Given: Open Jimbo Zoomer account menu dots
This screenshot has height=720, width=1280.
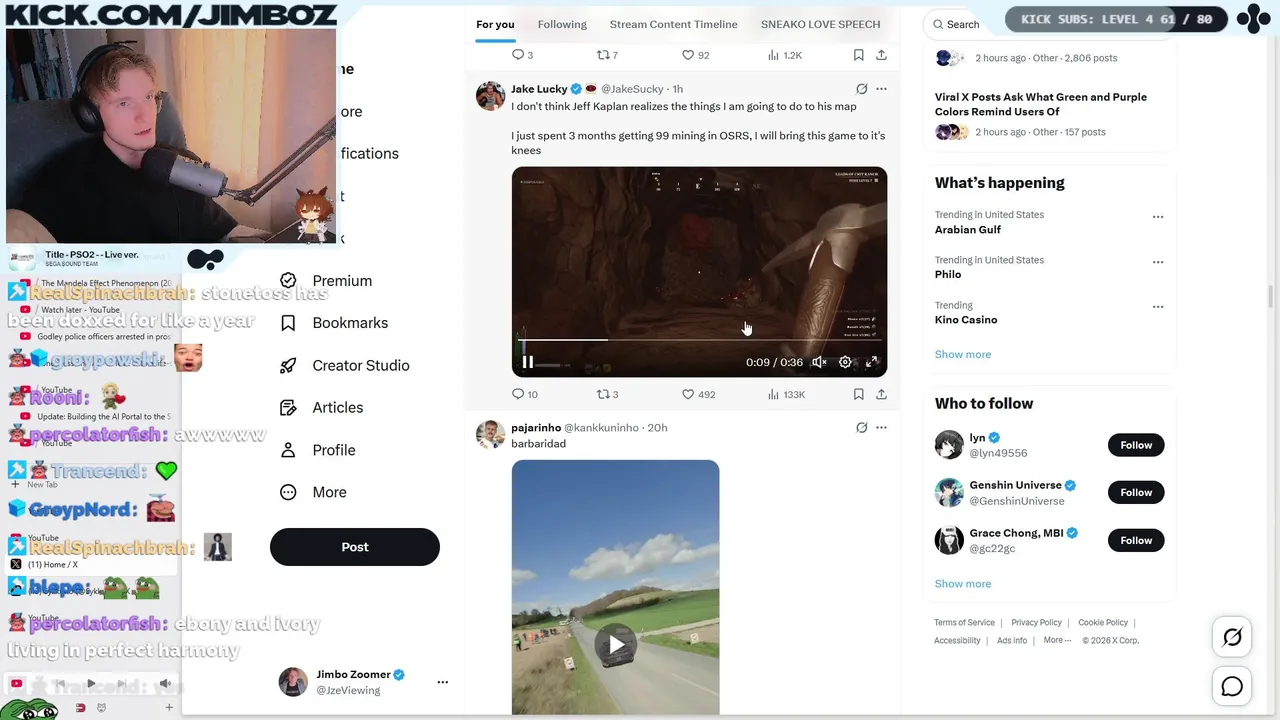Looking at the screenshot, I should point(442,682).
